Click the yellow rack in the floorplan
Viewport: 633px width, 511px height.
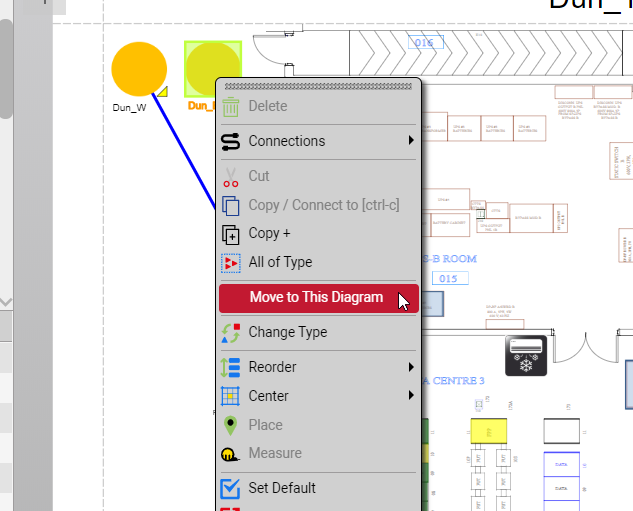488,430
